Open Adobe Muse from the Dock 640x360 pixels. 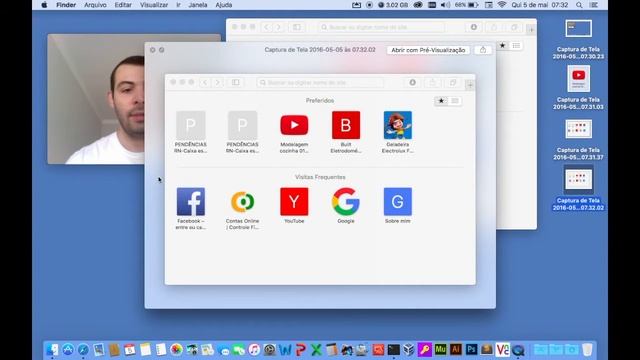pyautogui.click(x=440, y=350)
